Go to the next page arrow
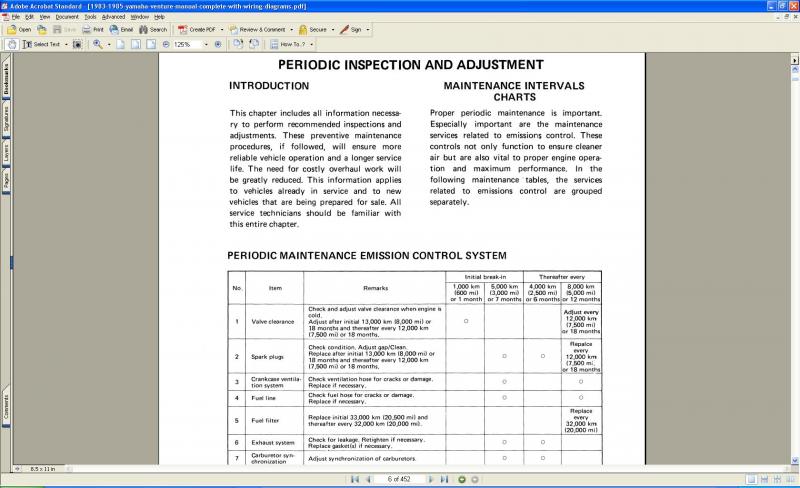800x488 pixels. [x=430, y=479]
